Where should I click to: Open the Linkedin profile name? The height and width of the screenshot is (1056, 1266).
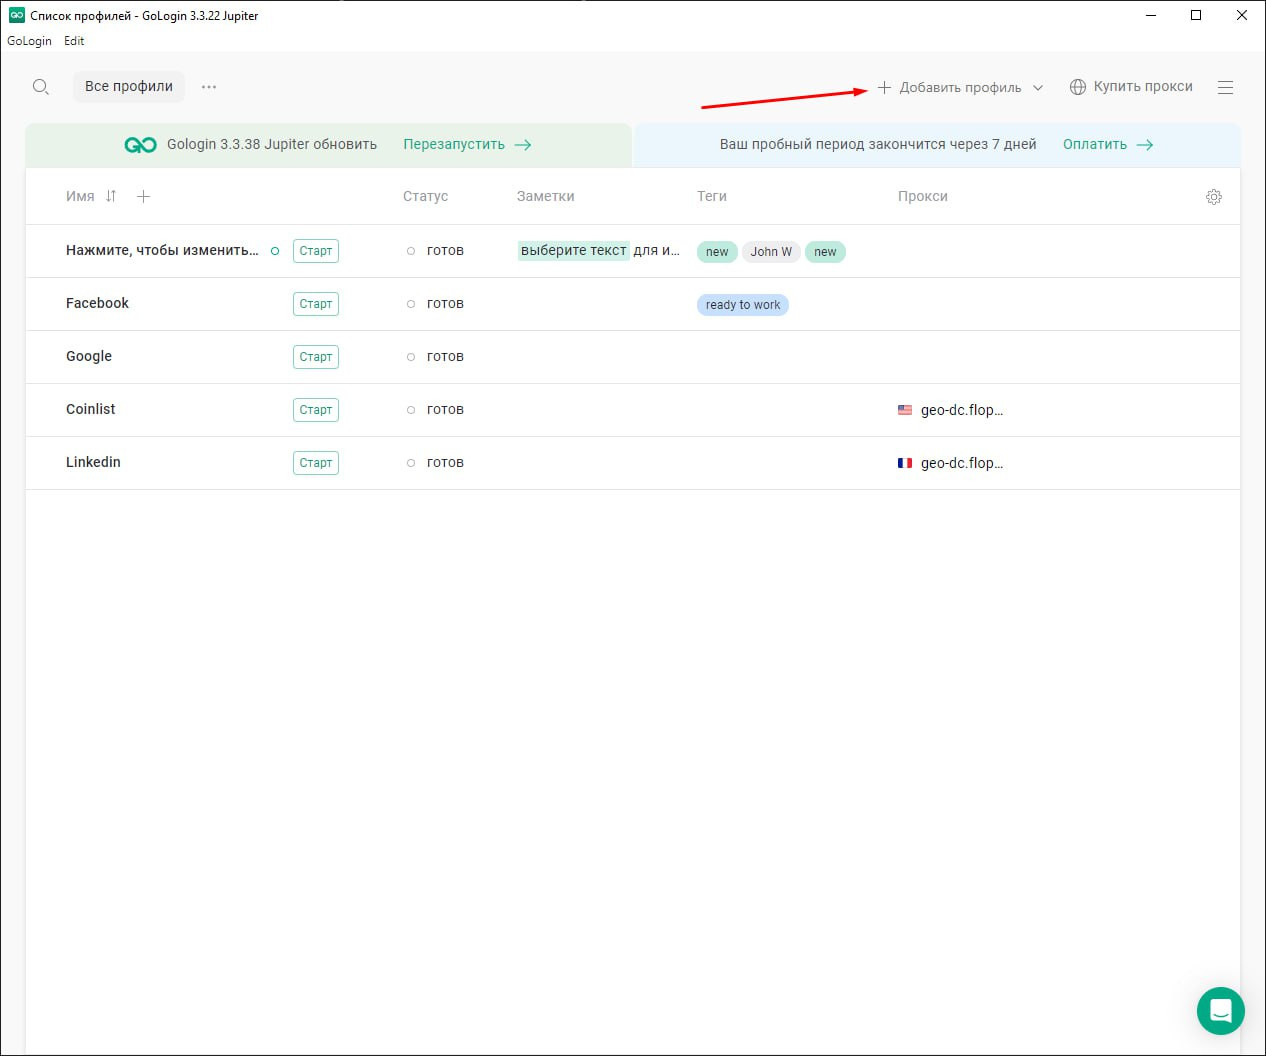point(93,462)
